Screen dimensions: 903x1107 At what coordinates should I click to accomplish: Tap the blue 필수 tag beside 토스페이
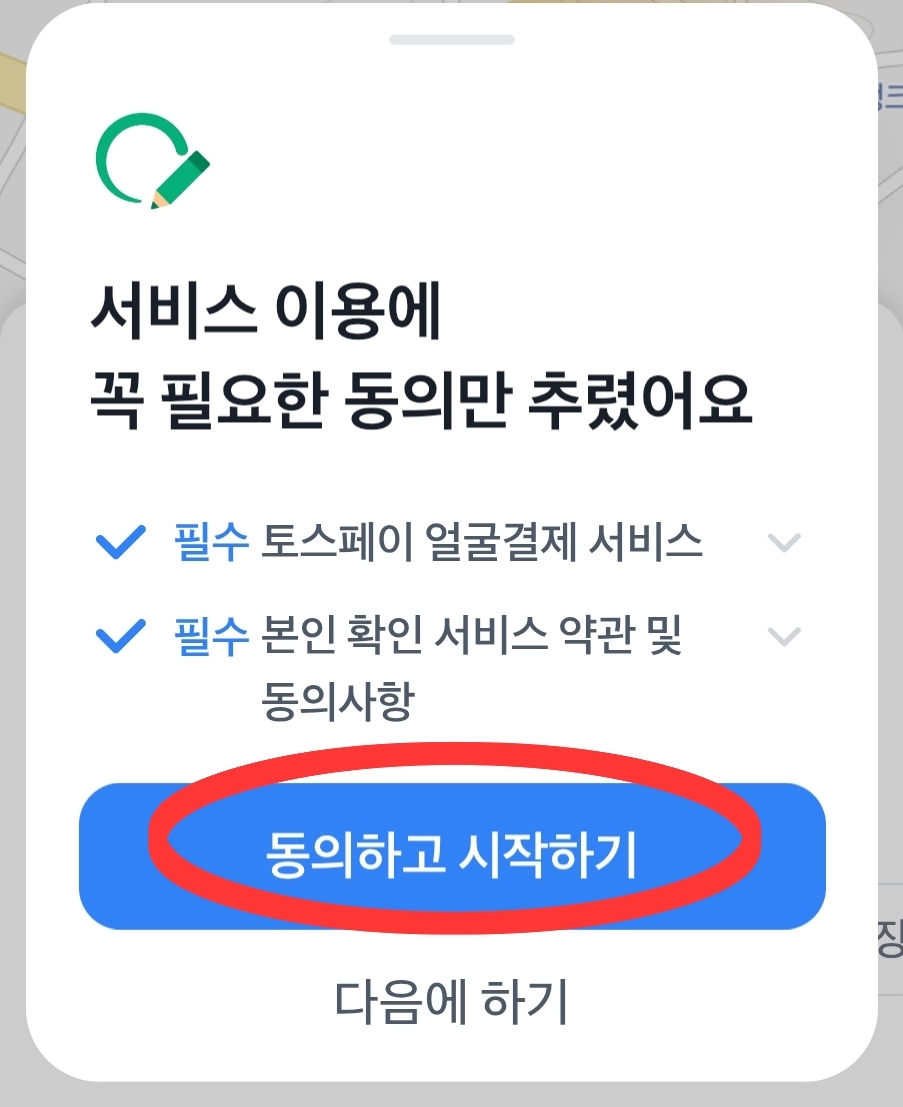coord(211,542)
